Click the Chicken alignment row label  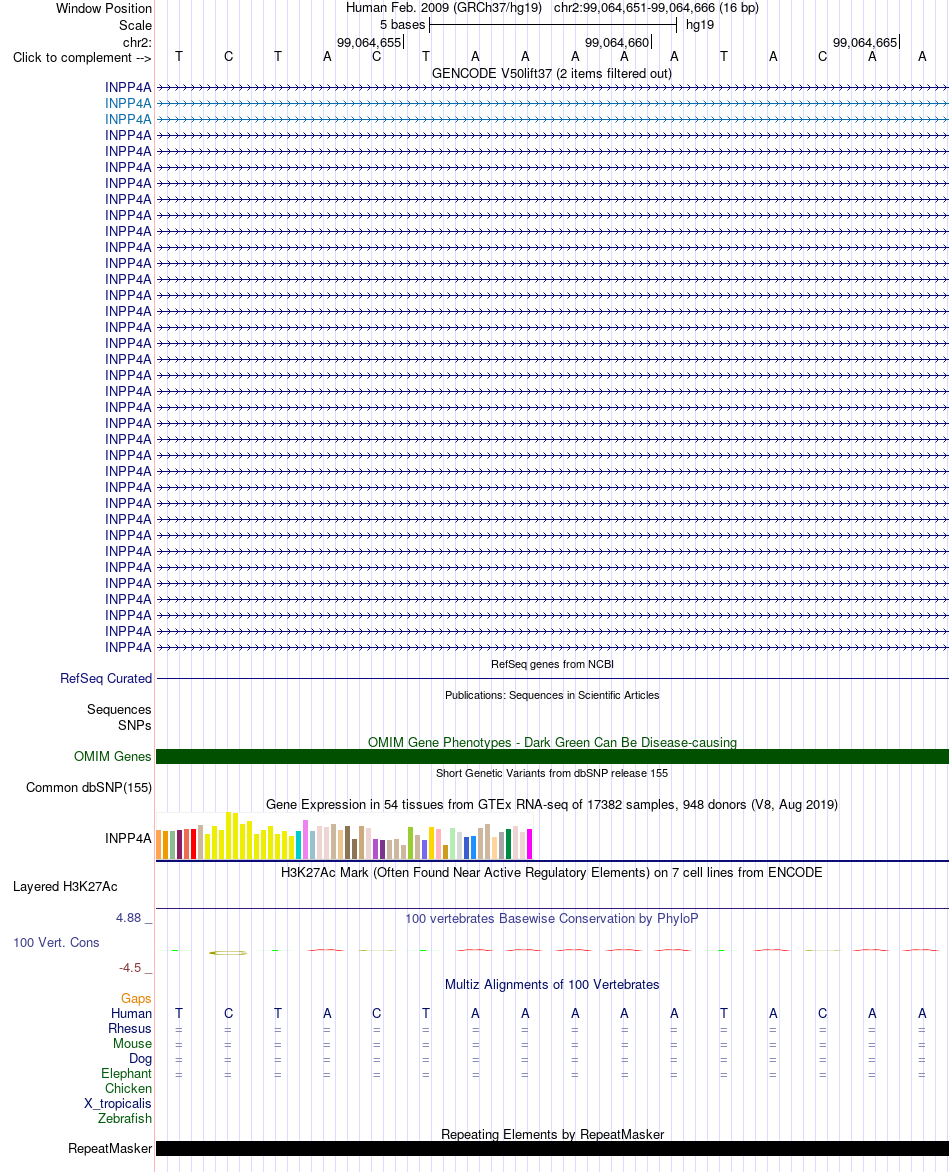click(x=129, y=1088)
